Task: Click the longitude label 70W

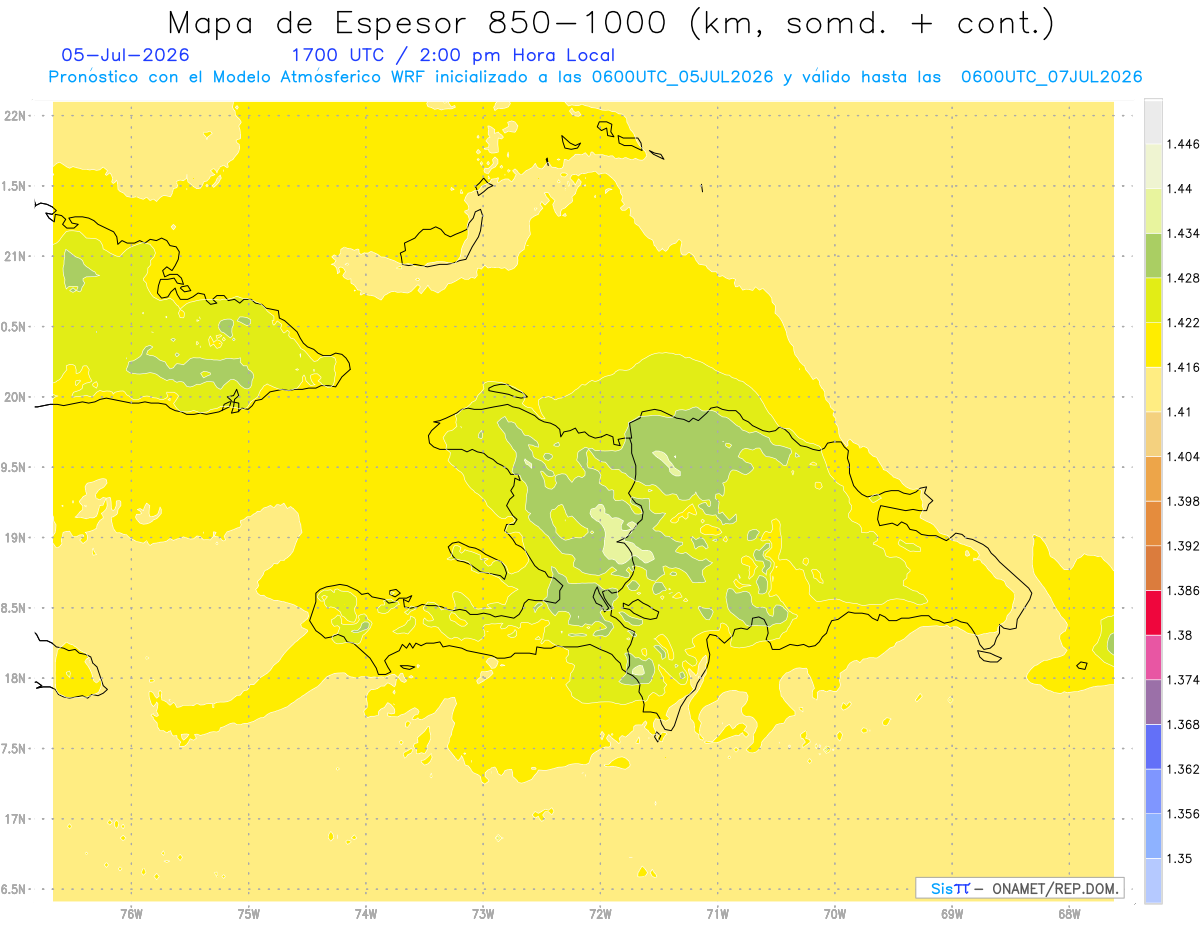Action: pyautogui.click(x=835, y=913)
